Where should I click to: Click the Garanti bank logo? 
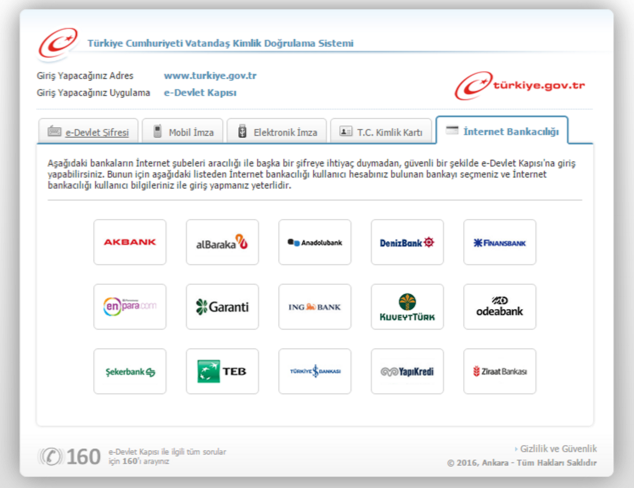[222, 307]
